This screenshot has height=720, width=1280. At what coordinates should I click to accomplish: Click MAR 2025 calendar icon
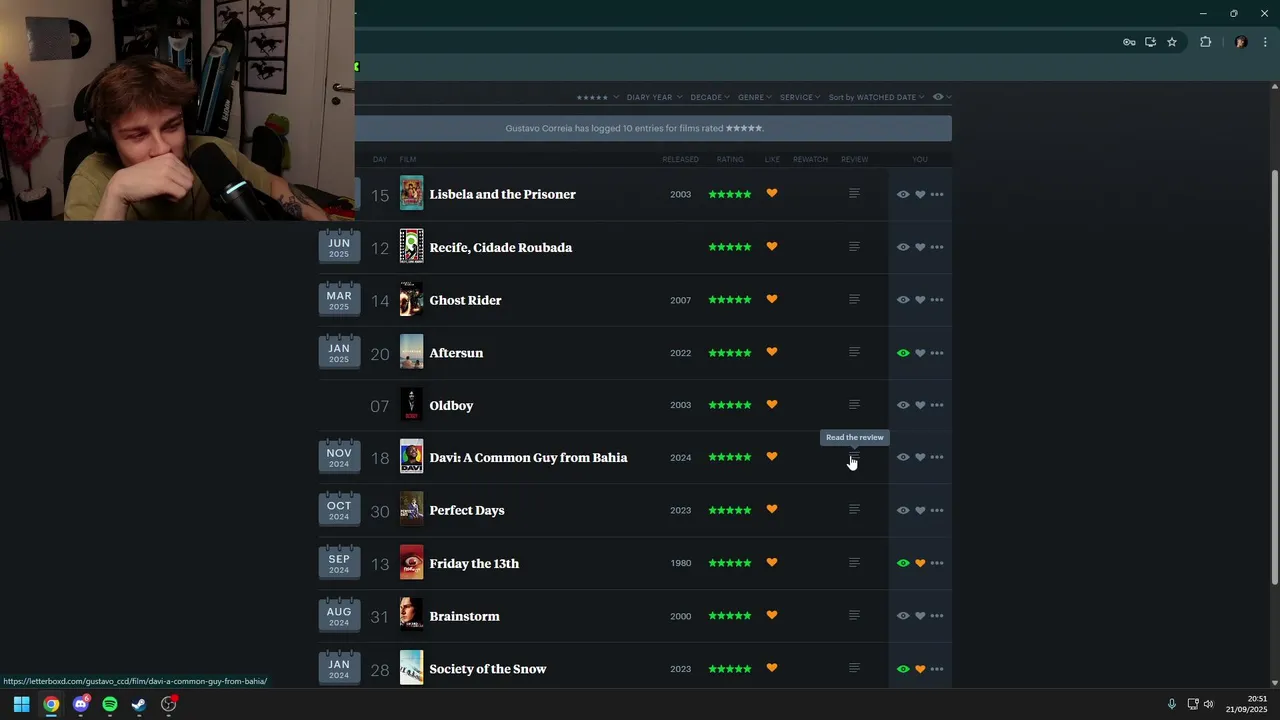339,299
